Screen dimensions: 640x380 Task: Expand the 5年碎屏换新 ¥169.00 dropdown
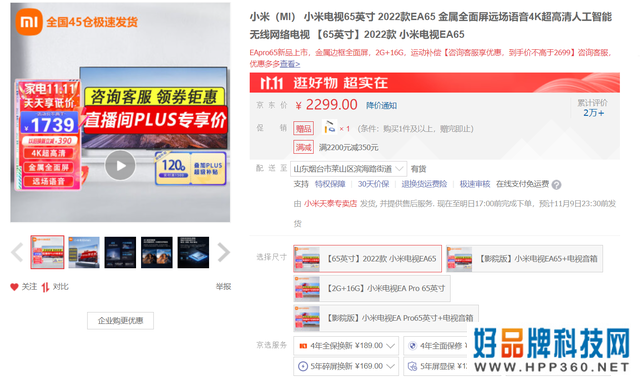pos(346,366)
